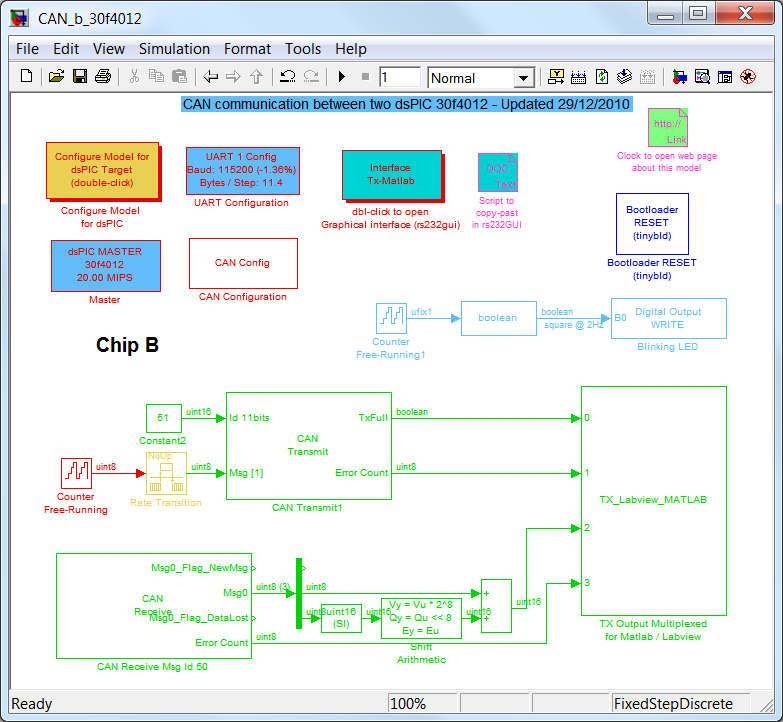Click the http:// Link block
The height and width of the screenshot is (722, 783).
pos(668,127)
